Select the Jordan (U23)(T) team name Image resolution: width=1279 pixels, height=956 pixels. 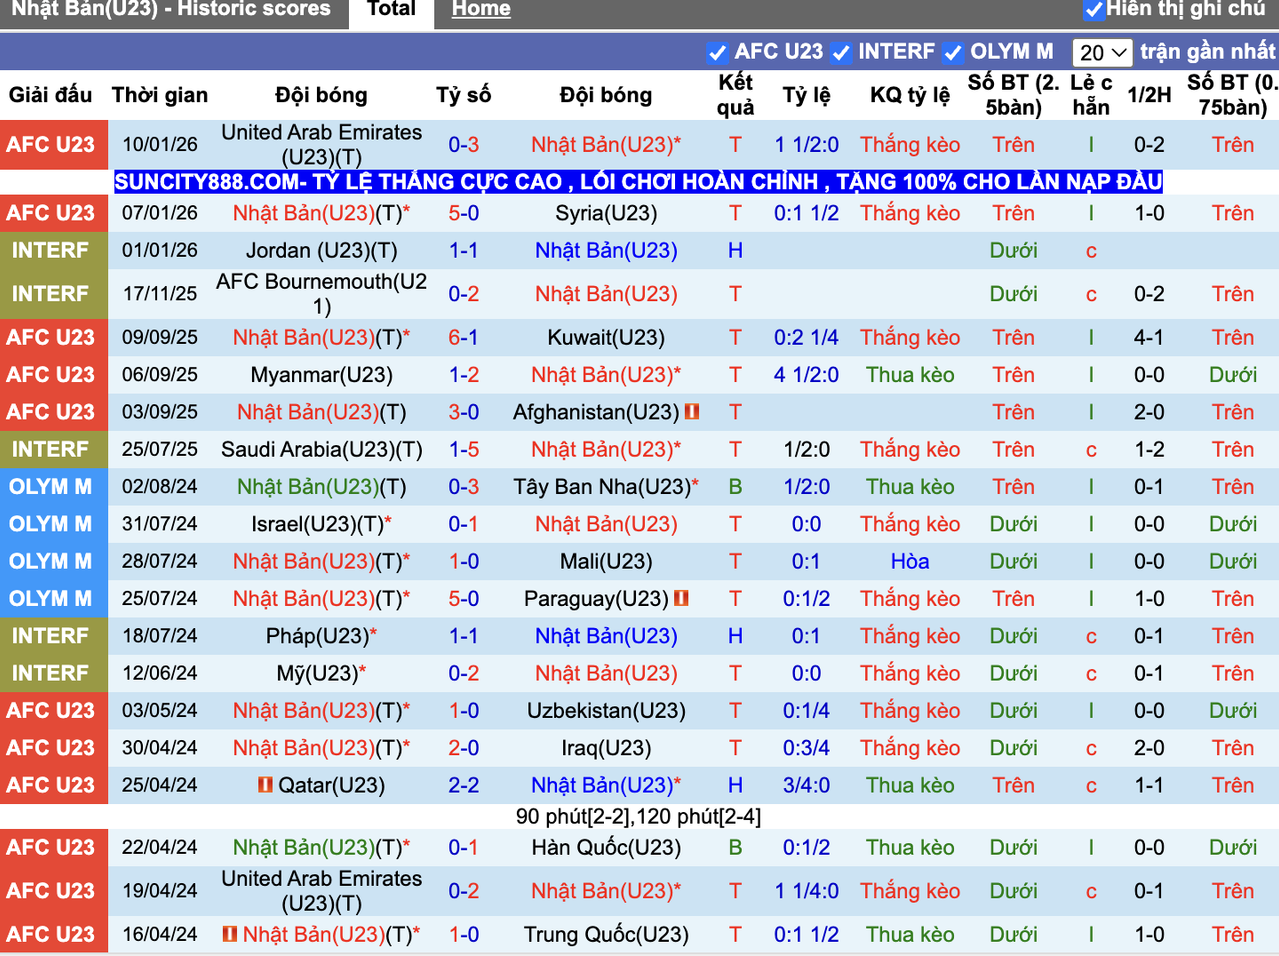point(321,251)
